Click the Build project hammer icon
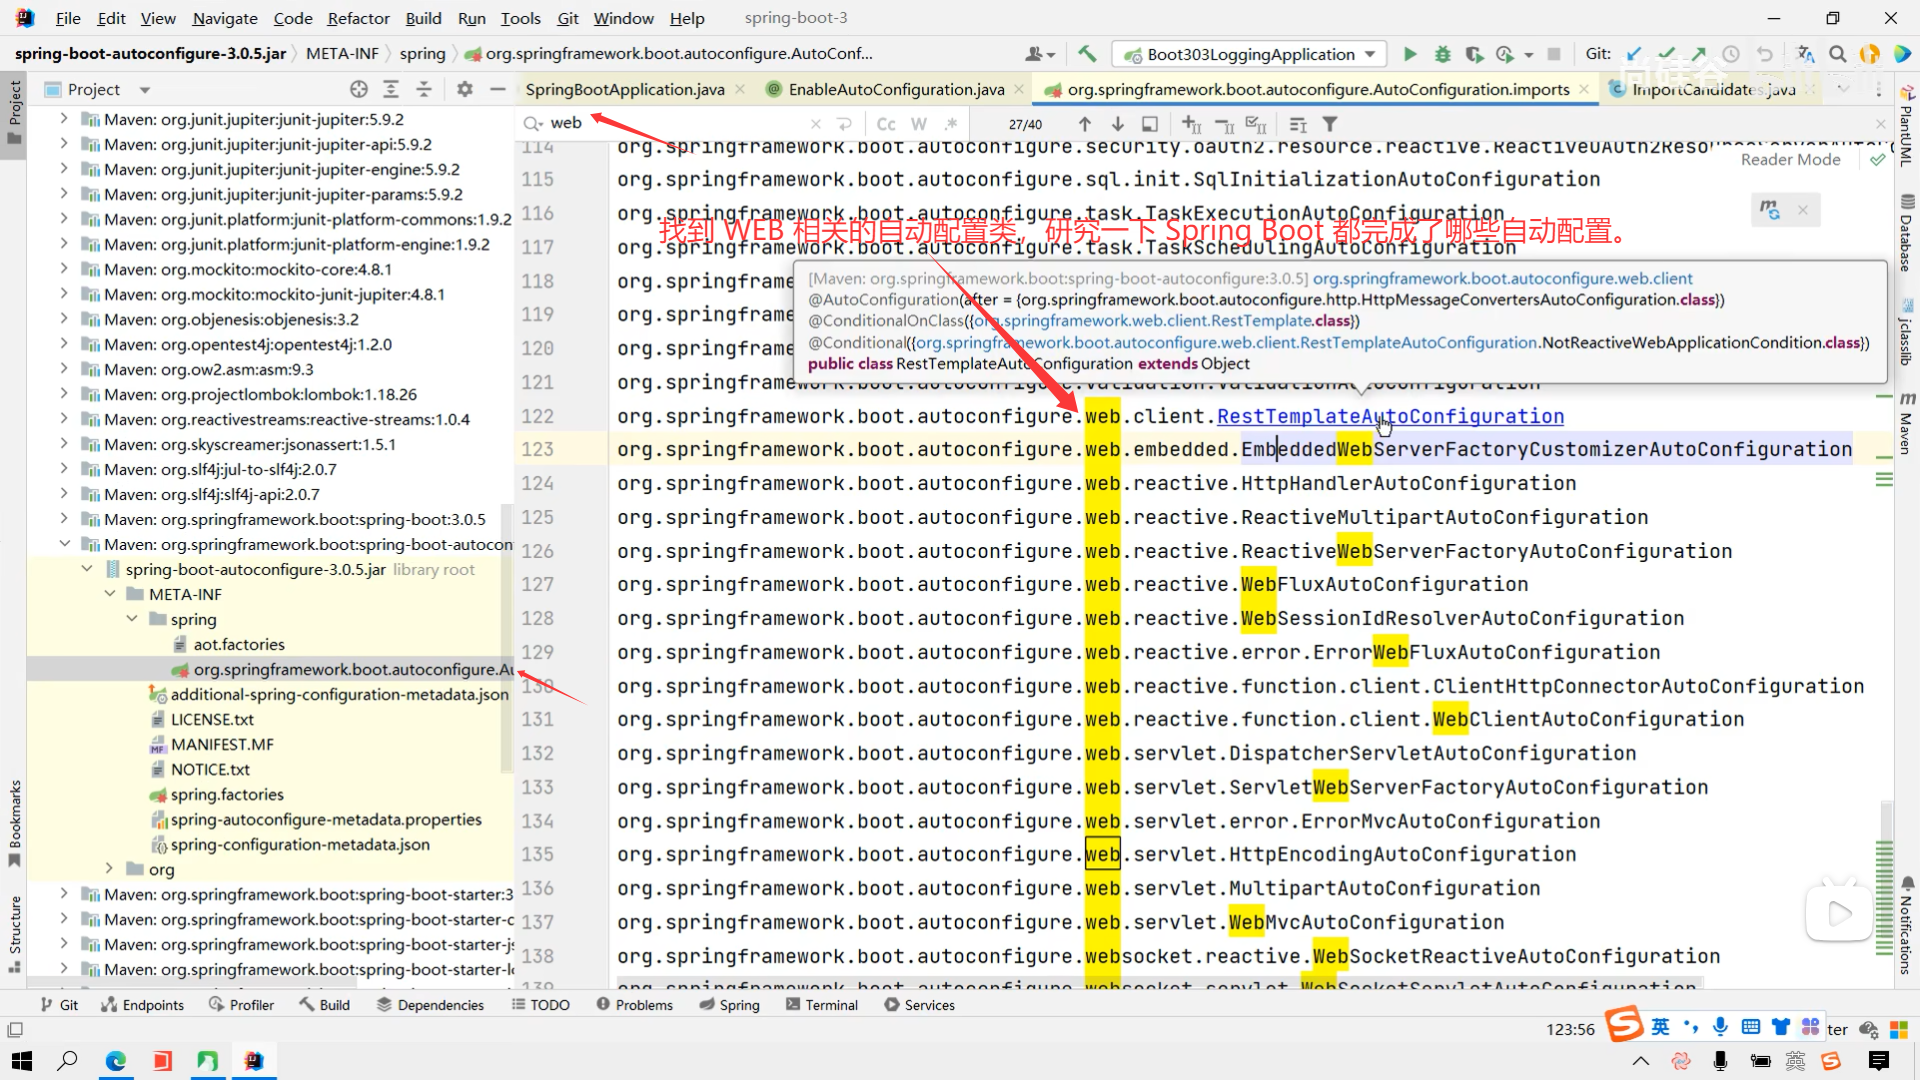1920x1080 pixels. pyautogui.click(x=1087, y=54)
